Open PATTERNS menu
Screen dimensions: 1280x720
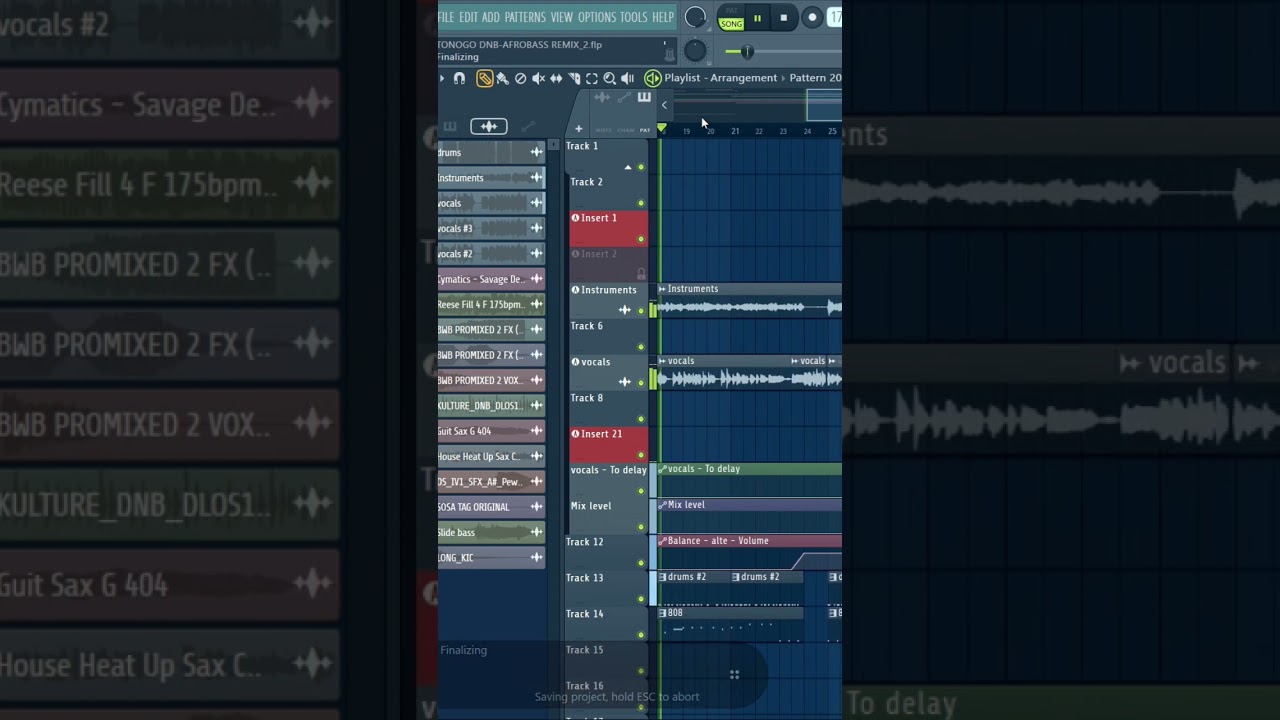(x=525, y=17)
